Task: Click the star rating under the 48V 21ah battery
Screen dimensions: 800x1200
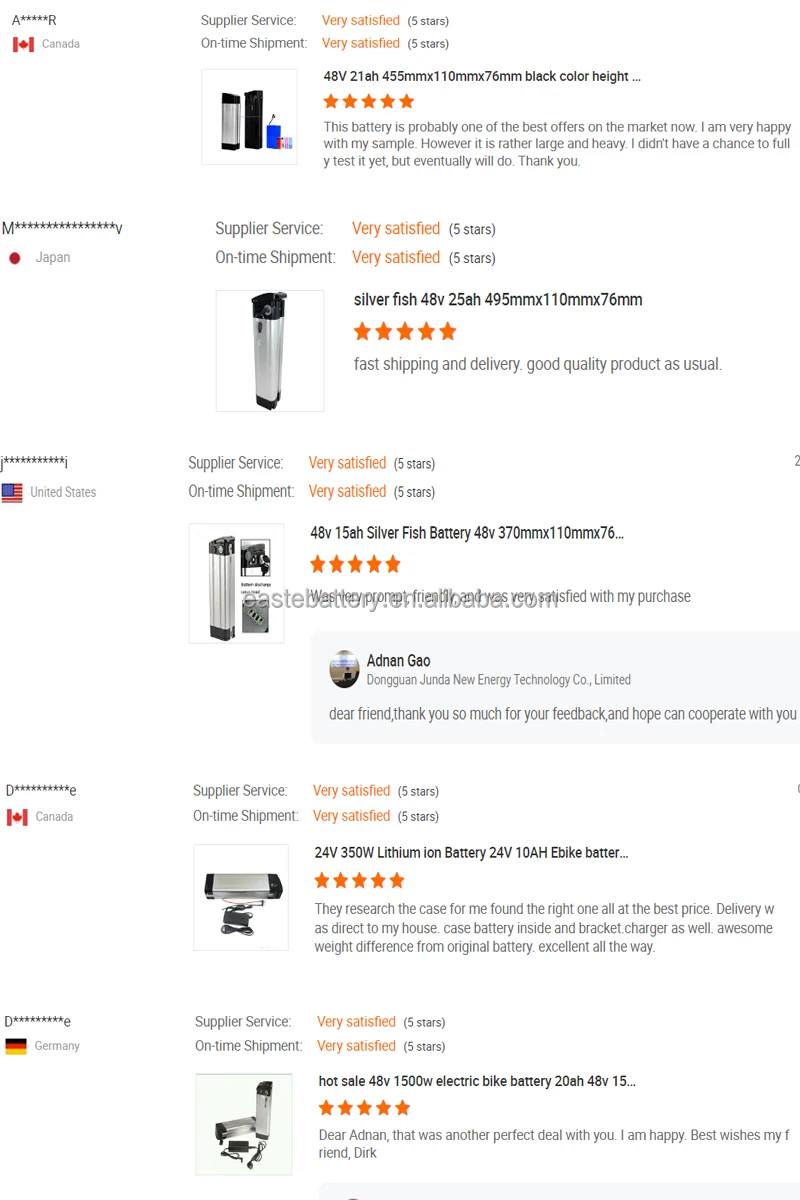Action: click(x=368, y=101)
